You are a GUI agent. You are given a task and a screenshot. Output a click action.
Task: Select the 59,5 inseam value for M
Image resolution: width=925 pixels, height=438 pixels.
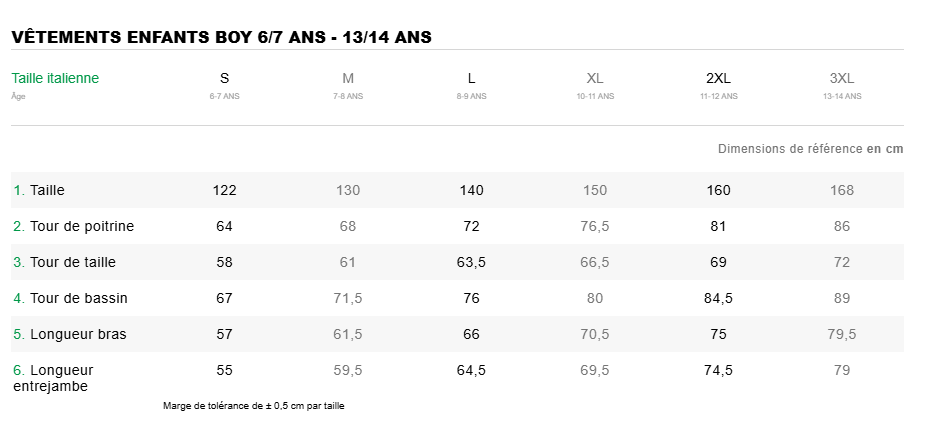pos(348,370)
